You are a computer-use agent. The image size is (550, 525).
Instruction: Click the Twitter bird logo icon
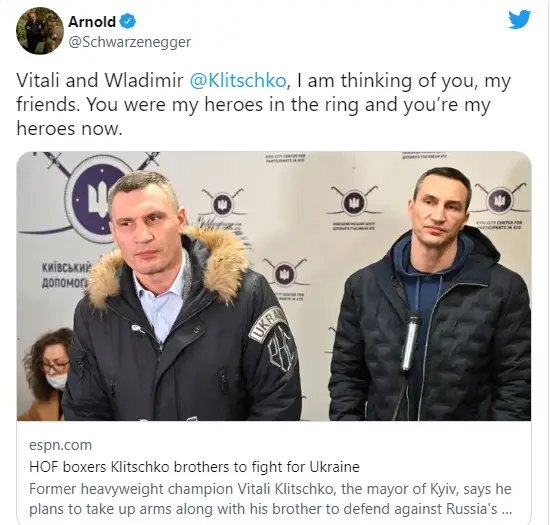coord(519,20)
